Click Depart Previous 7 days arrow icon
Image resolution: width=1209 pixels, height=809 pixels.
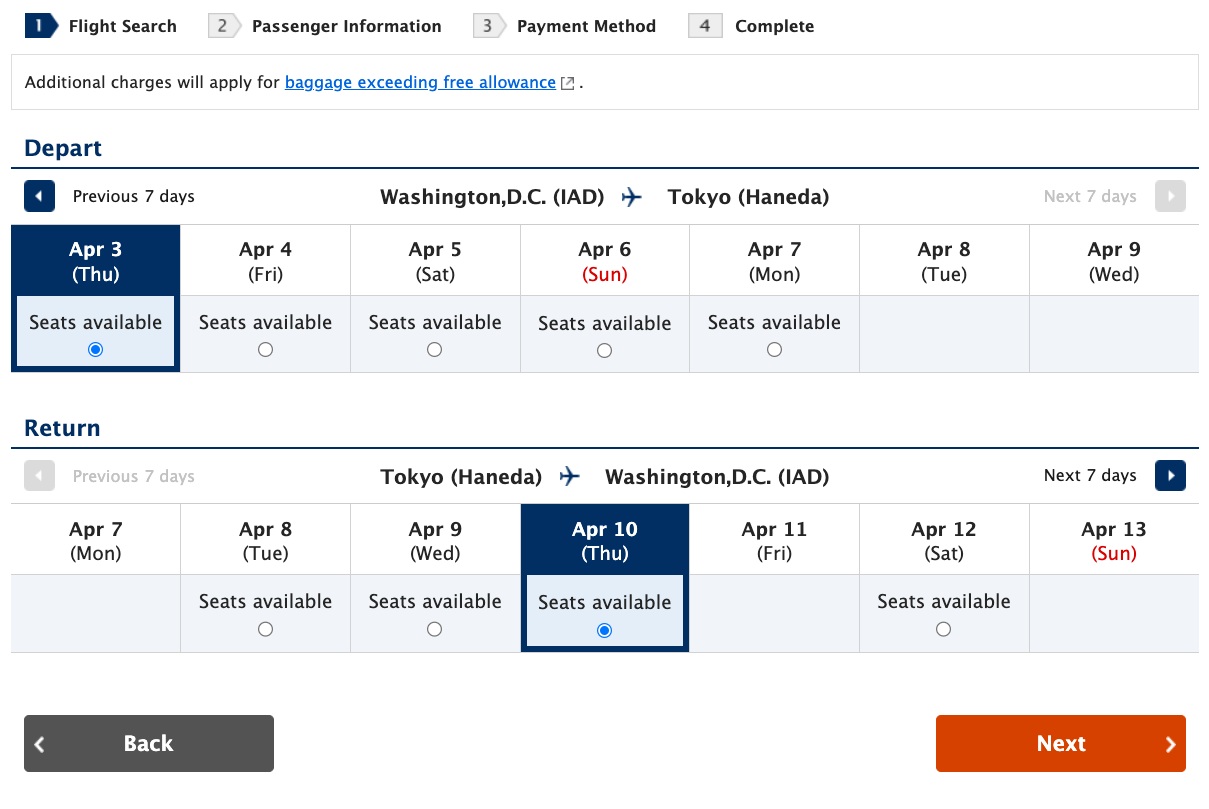click(x=39, y=197)
